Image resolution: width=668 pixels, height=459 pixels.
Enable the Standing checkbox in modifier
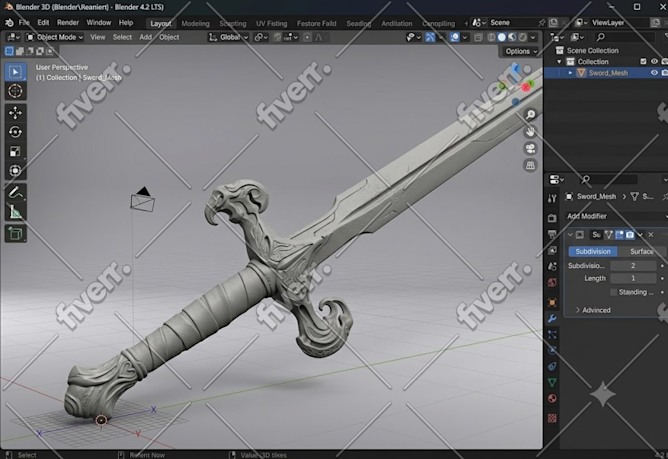pos(613,292)
